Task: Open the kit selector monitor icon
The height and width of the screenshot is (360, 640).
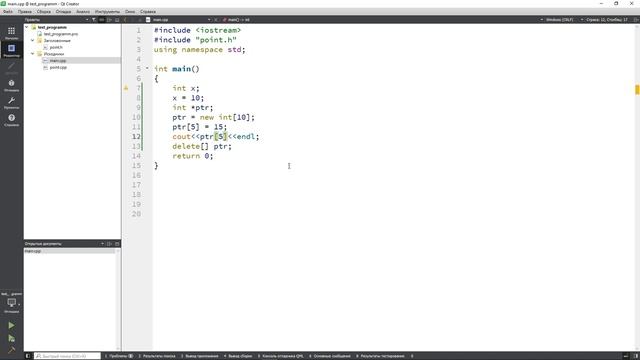Action: click(x=11, y=302)
